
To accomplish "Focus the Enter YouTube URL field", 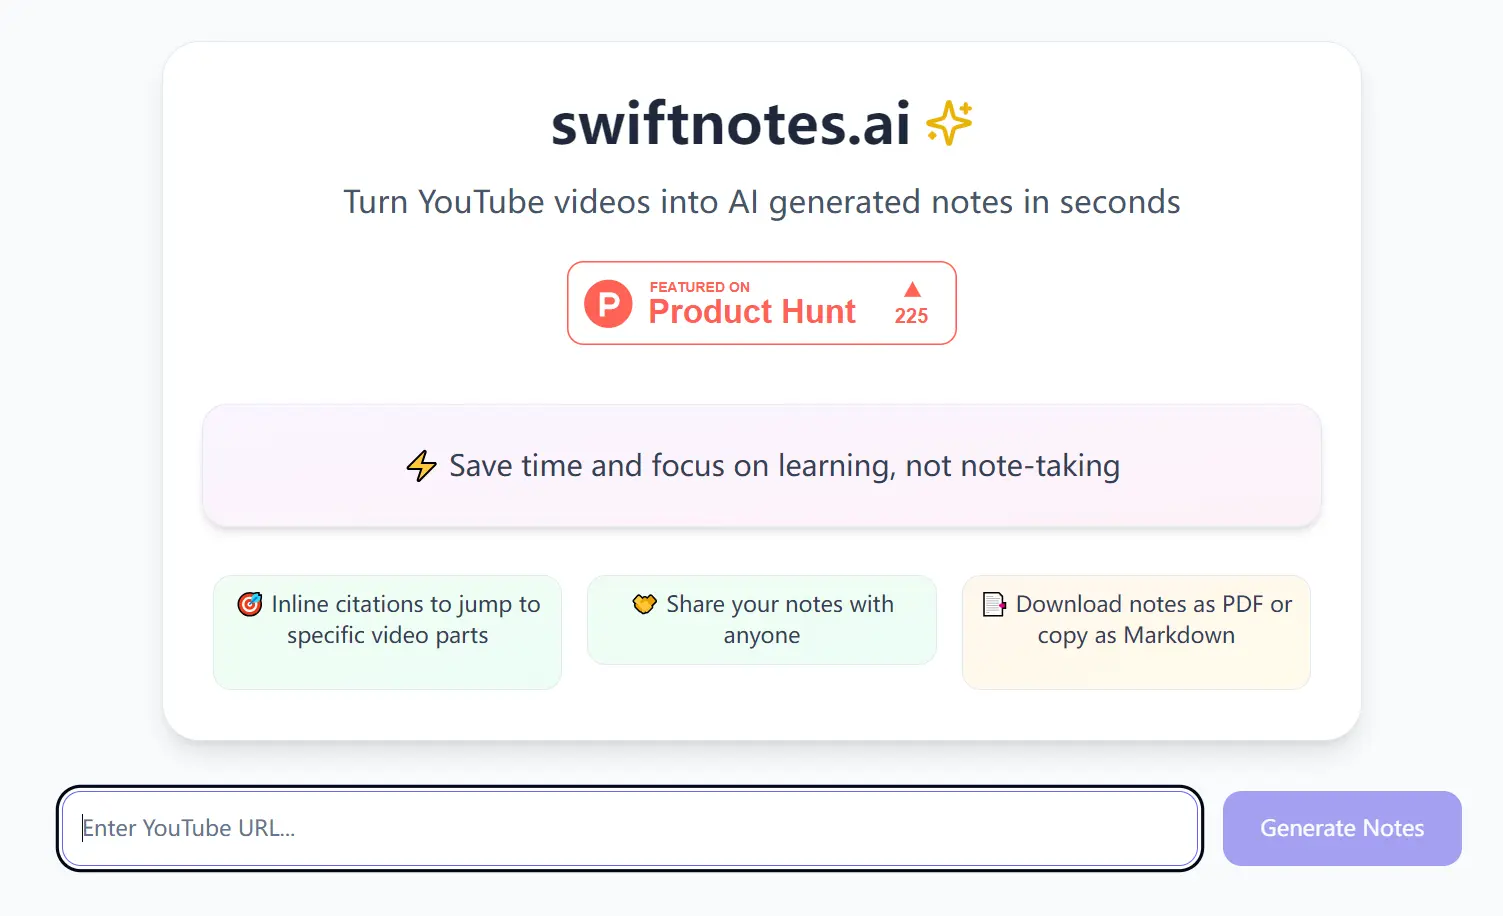I will click(x=630, y=828).
